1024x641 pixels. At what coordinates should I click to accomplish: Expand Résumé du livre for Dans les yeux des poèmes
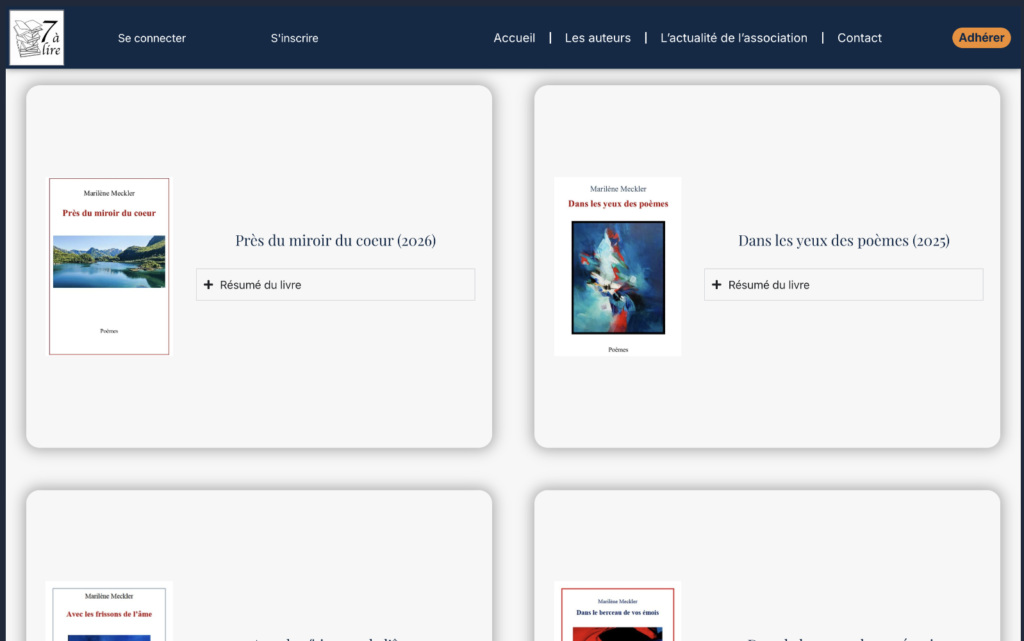844,285
